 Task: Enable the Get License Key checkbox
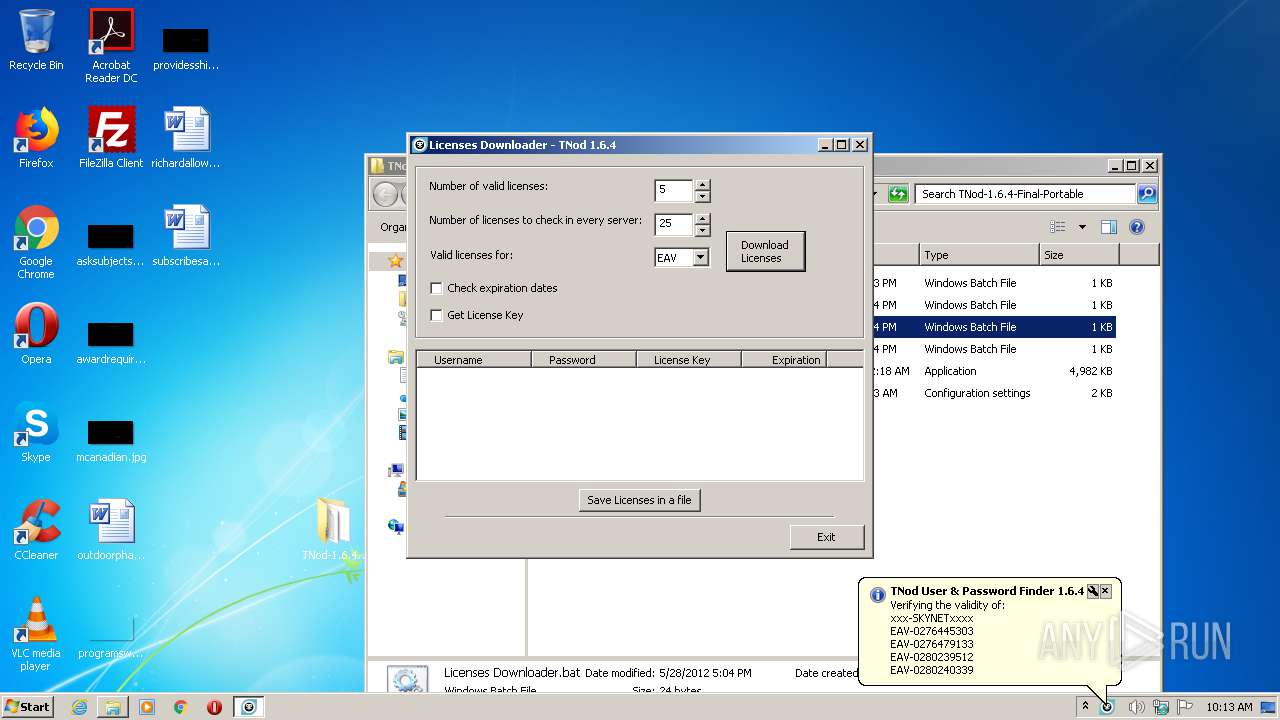tap(436, 315)
